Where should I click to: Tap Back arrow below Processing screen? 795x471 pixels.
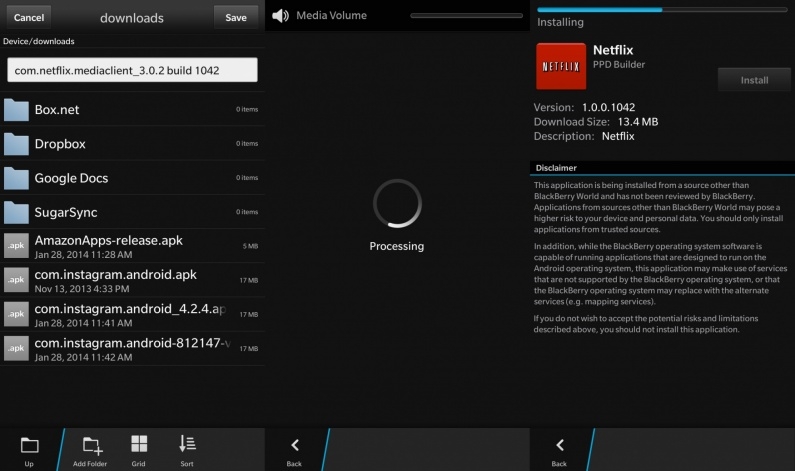(294, 446)
